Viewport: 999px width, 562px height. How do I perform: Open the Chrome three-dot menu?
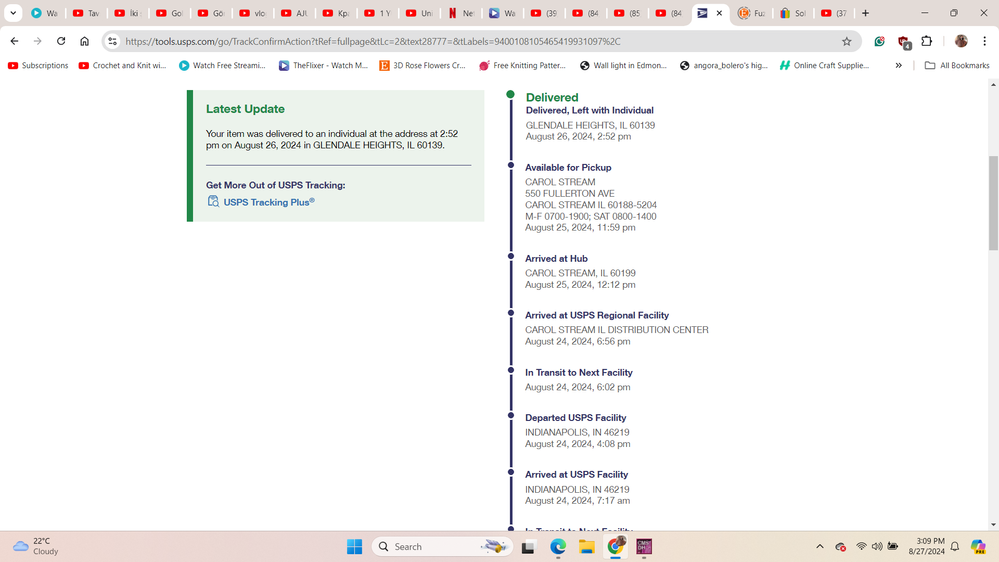[x=984, y=41]
